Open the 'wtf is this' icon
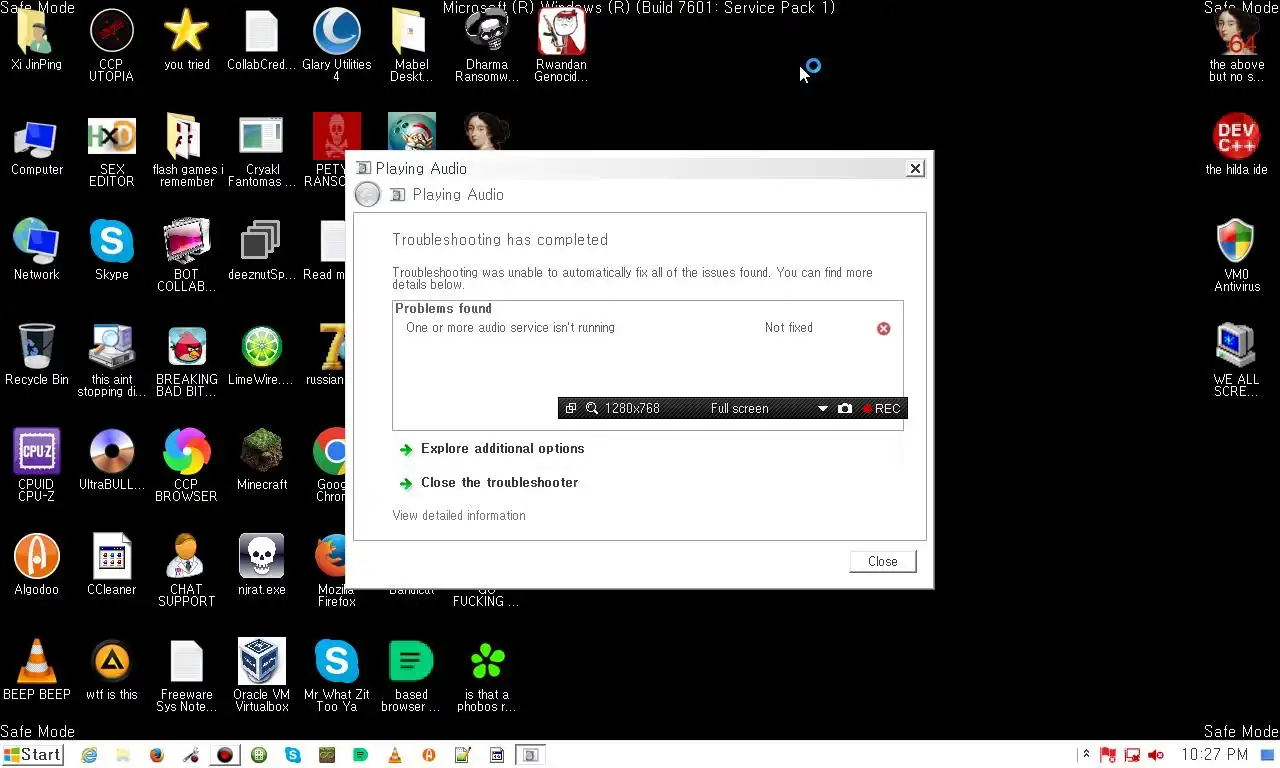Viewport: 1280px width, 768px height. pyautogui.click(x=111, y=670)
